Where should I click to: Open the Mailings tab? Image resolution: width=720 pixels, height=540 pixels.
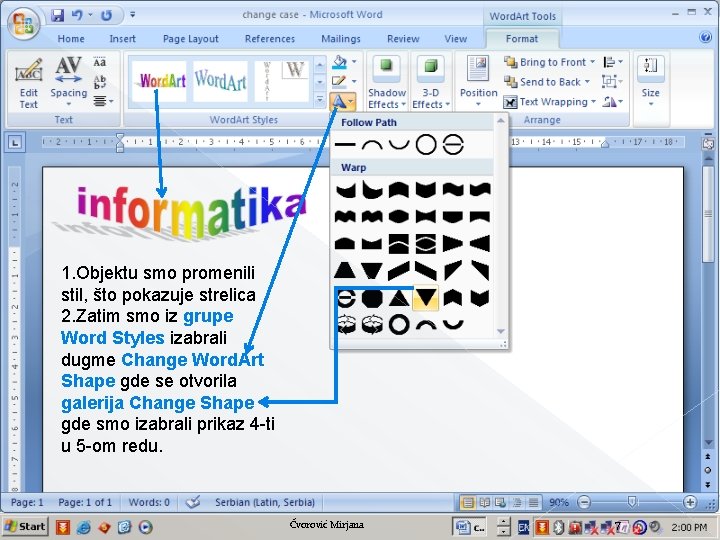[x=341, y=39]
